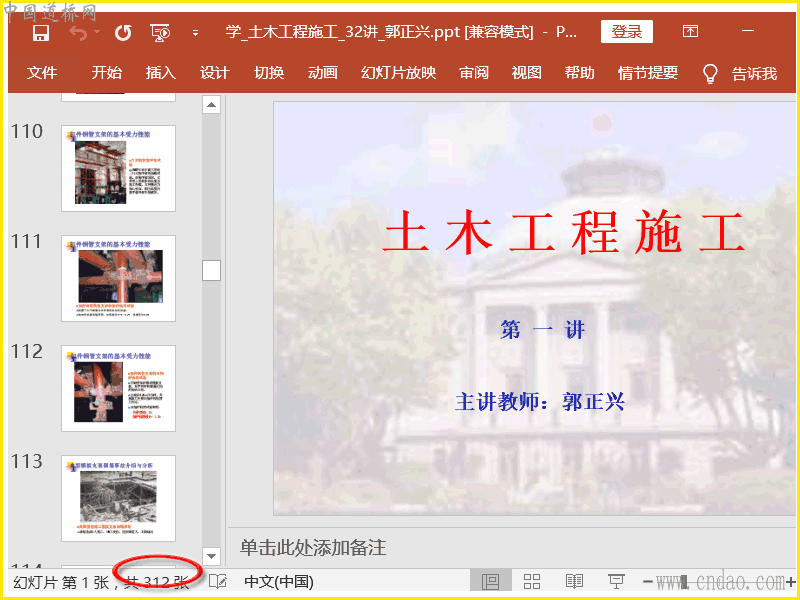Select slide 113 thumbnail
The image size is (800, 600).
point(118,498)
